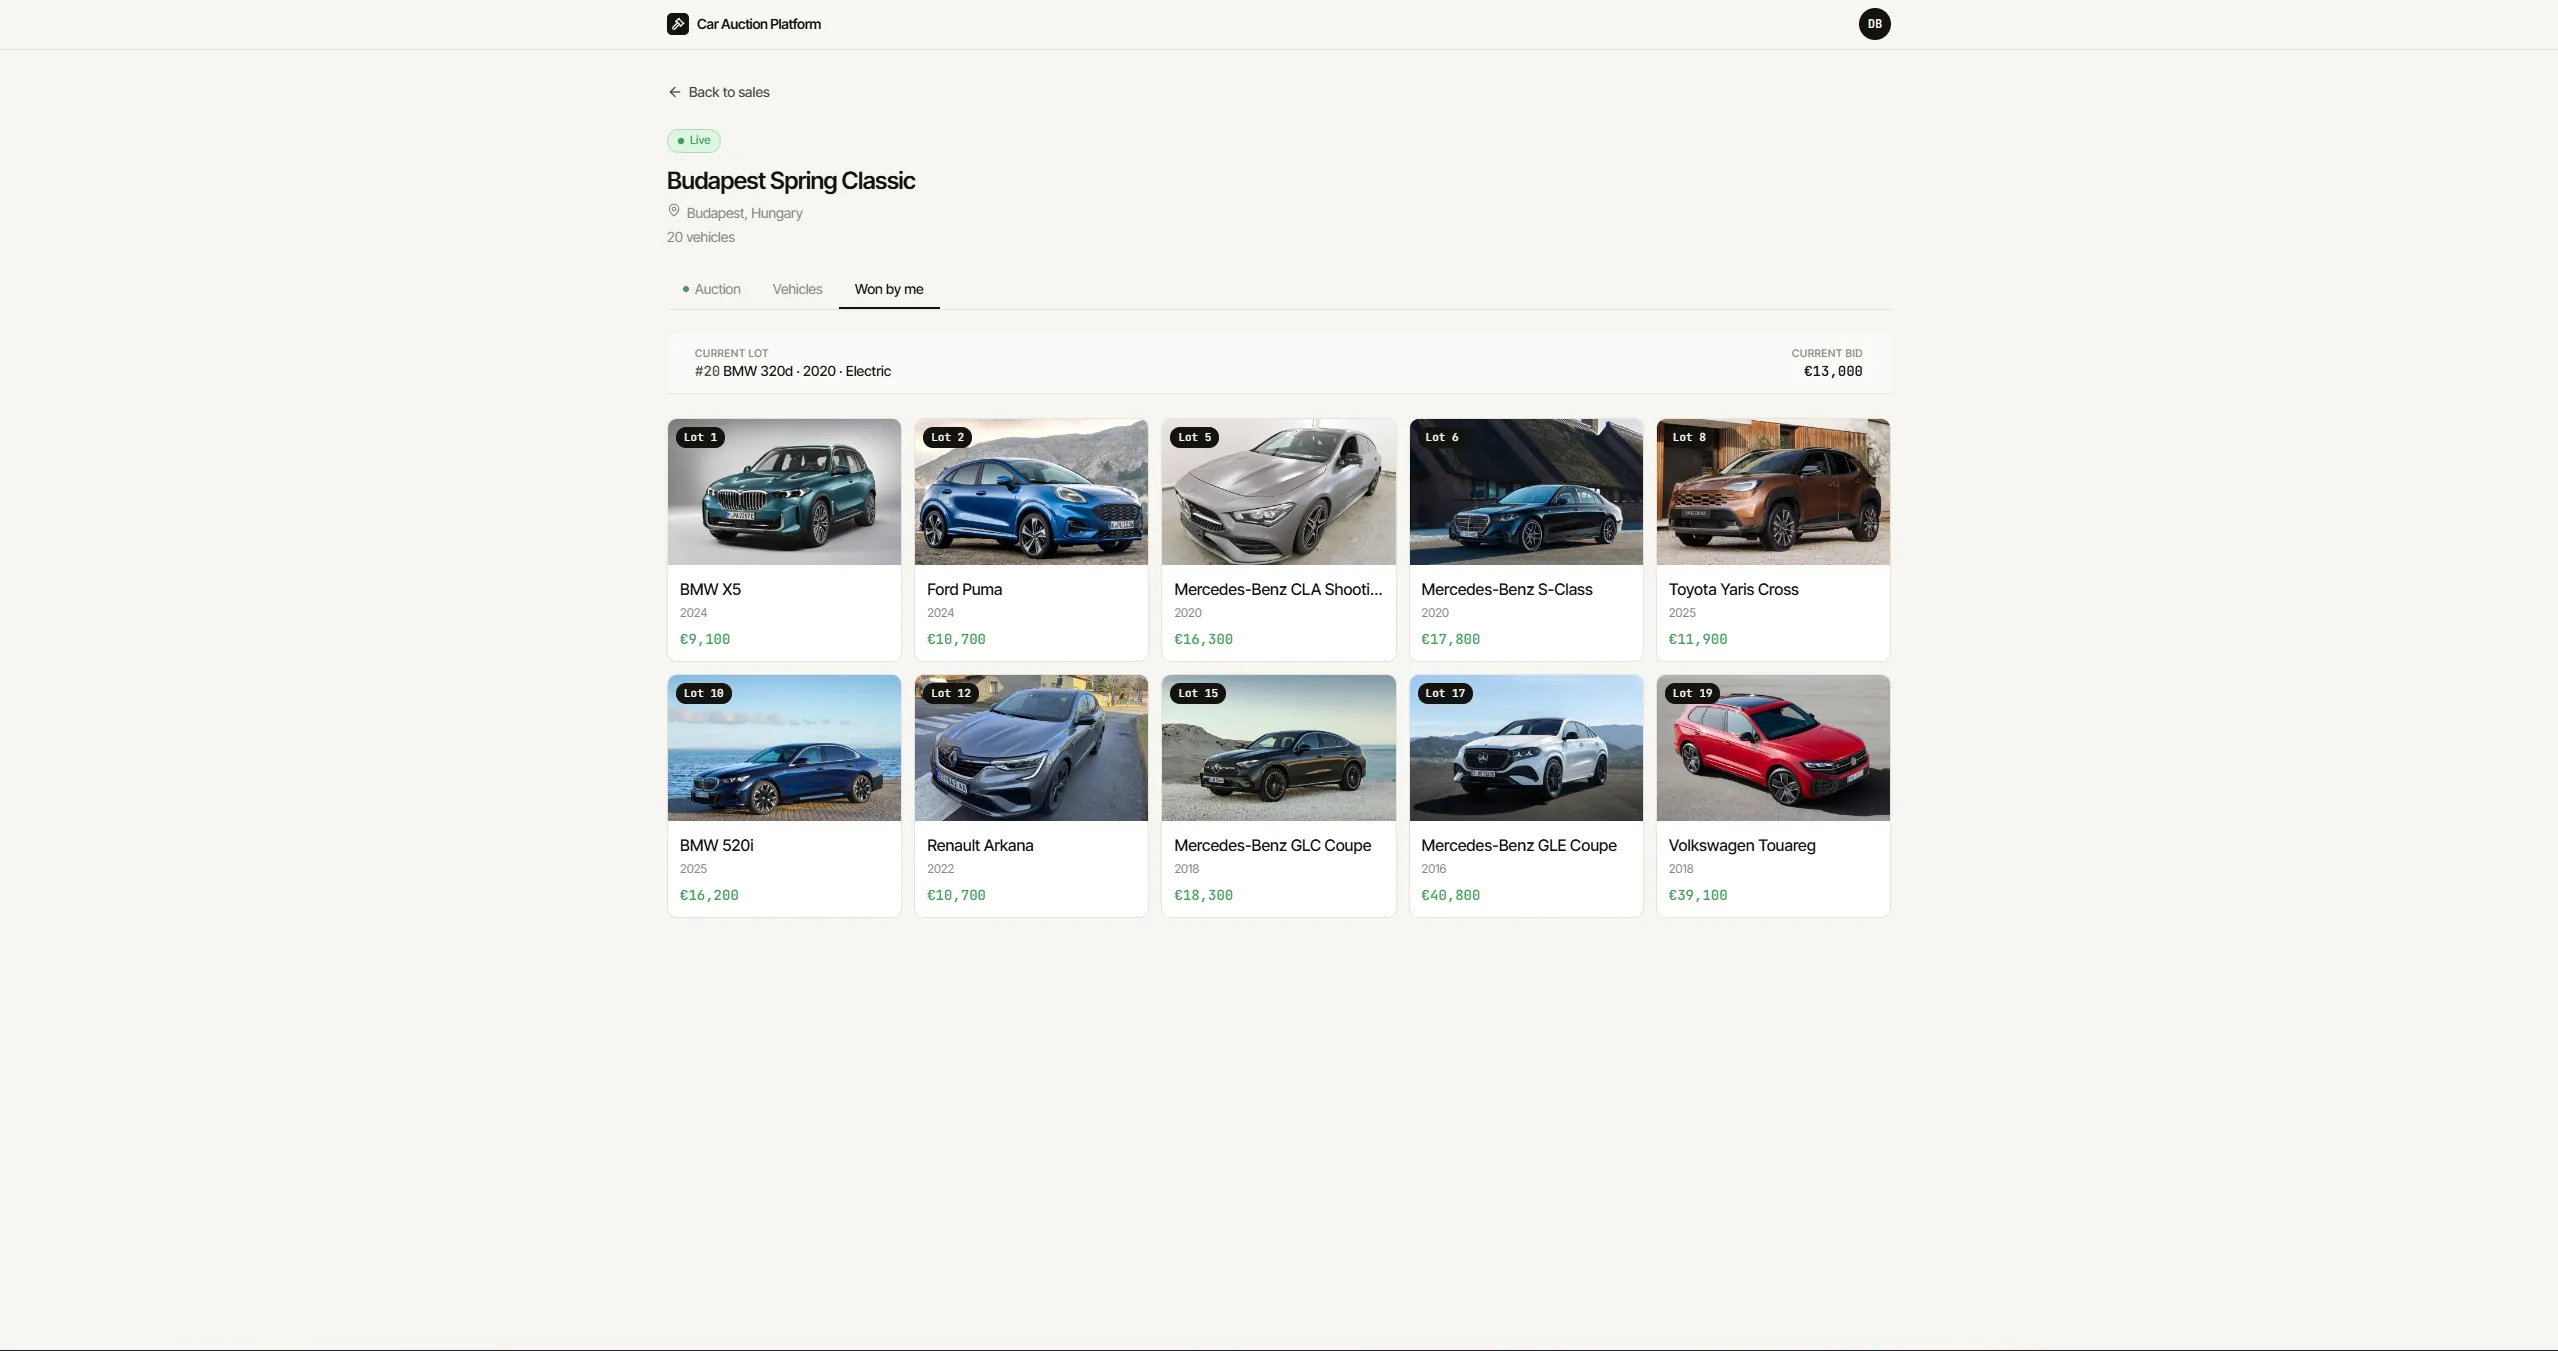
Task: Open the Ford Puma photo
Action: [x=1031, y=492]
